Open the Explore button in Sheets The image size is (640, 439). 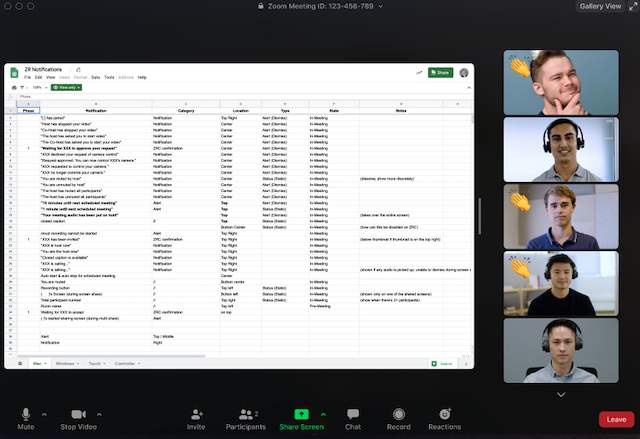442,364
